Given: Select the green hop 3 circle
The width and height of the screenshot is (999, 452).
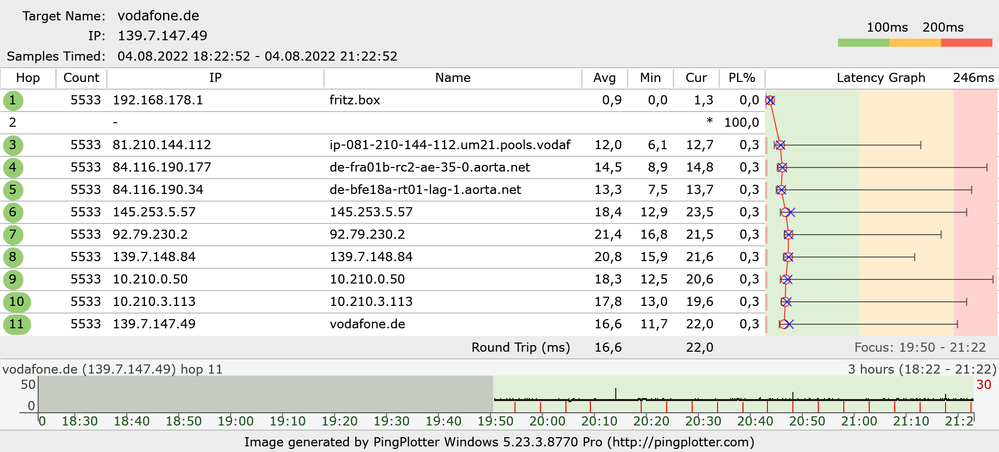Looking at the screenshot, I should click(x=13, y=145).
